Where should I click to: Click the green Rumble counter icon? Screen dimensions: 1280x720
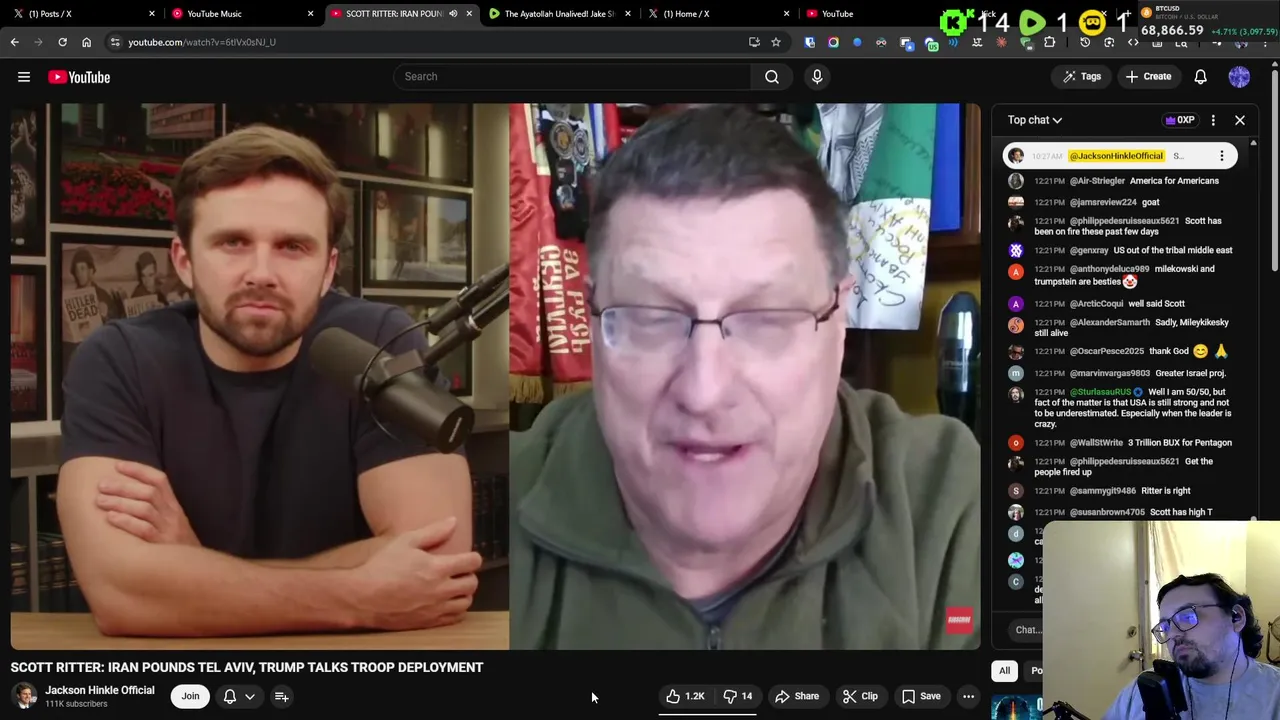[1032, 21]
